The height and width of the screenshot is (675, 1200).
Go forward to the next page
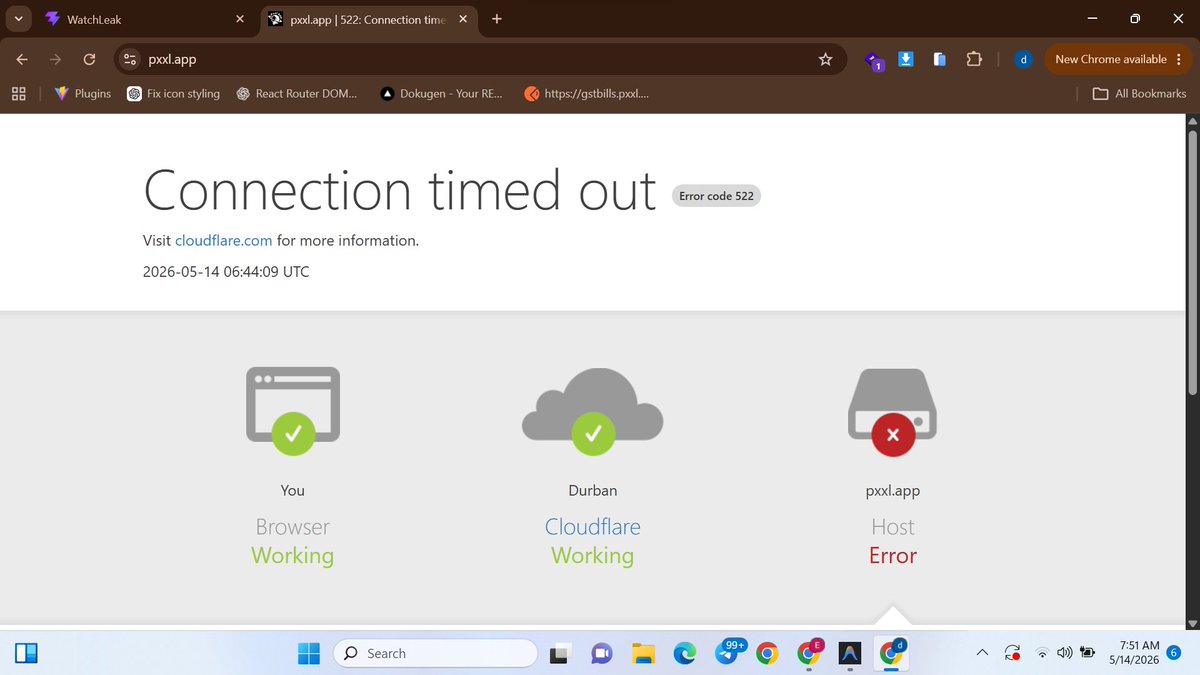(x=55, y=60)
